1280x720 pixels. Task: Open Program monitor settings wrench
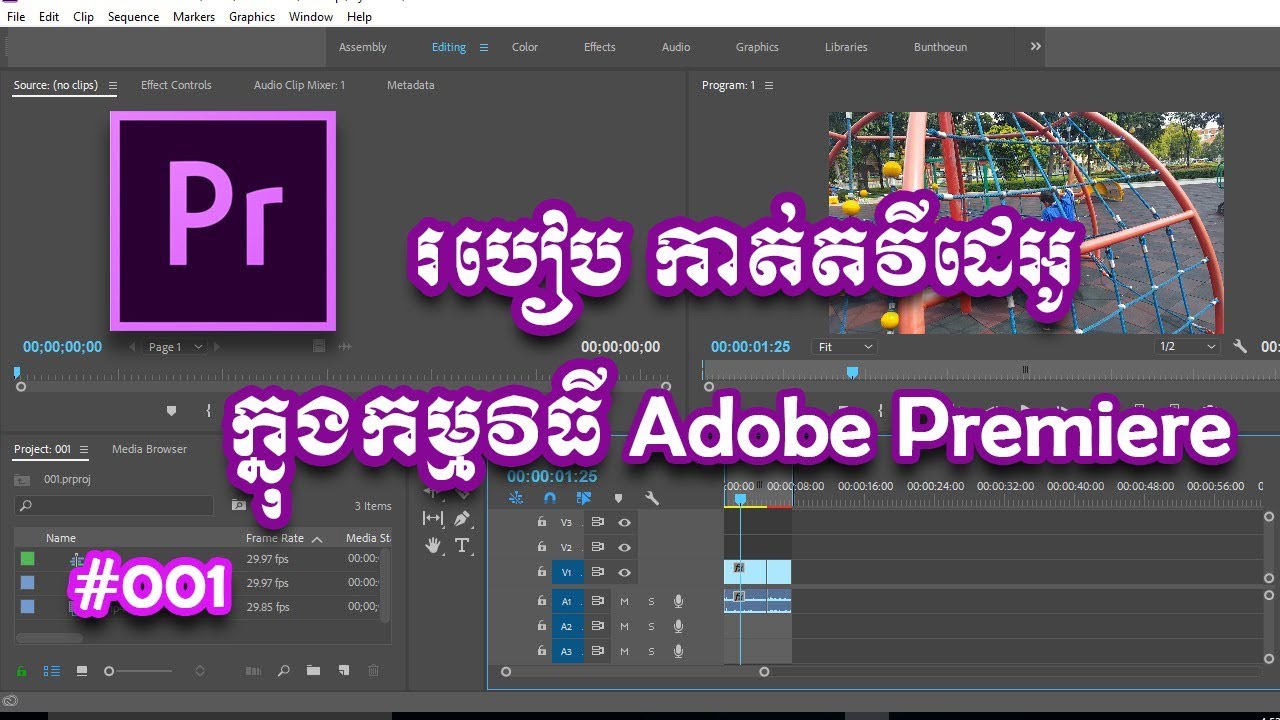coord(1240,347)
